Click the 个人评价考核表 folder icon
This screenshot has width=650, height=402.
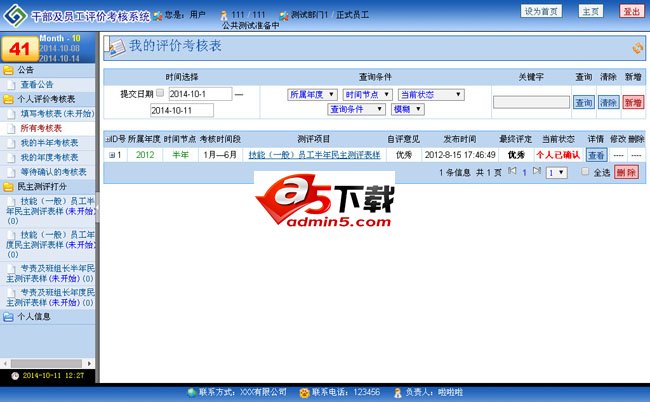(8, 99)
